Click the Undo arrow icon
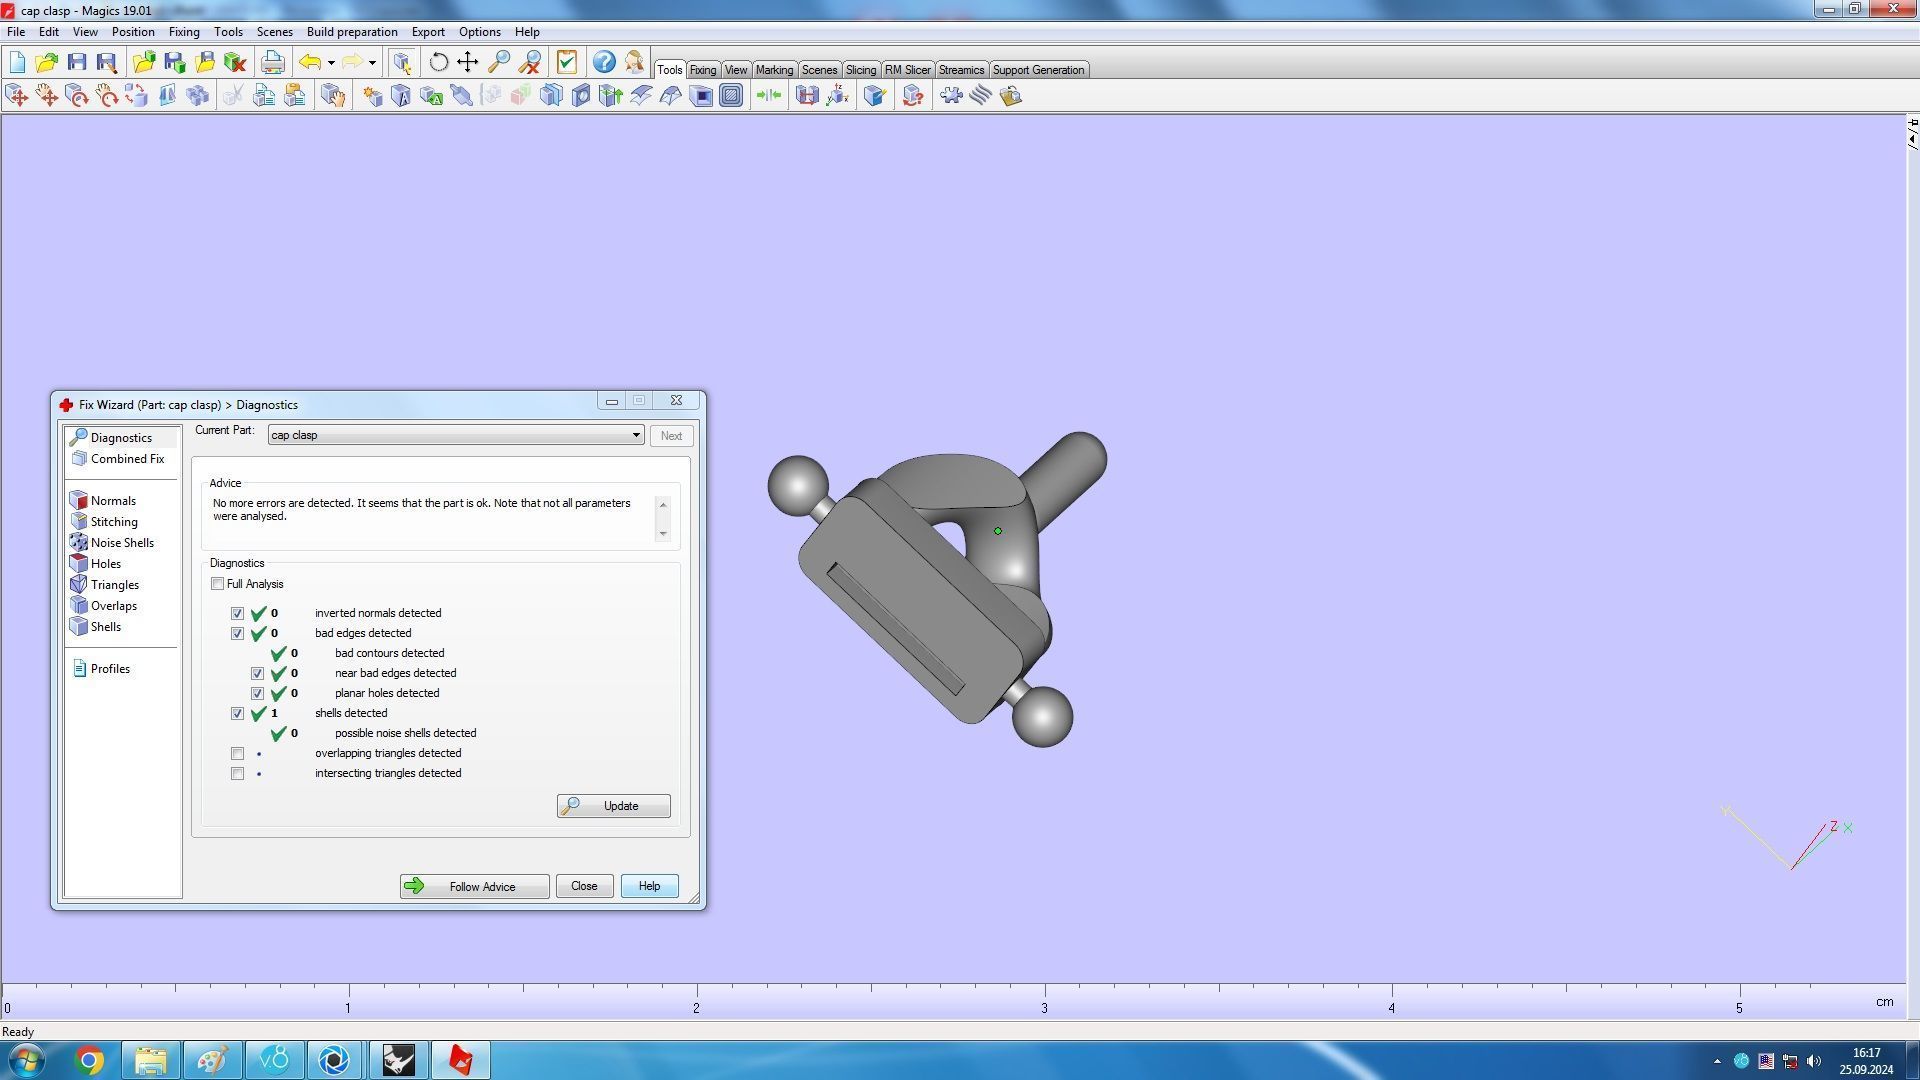1920x1080 pixels. [x=310, y=62]
